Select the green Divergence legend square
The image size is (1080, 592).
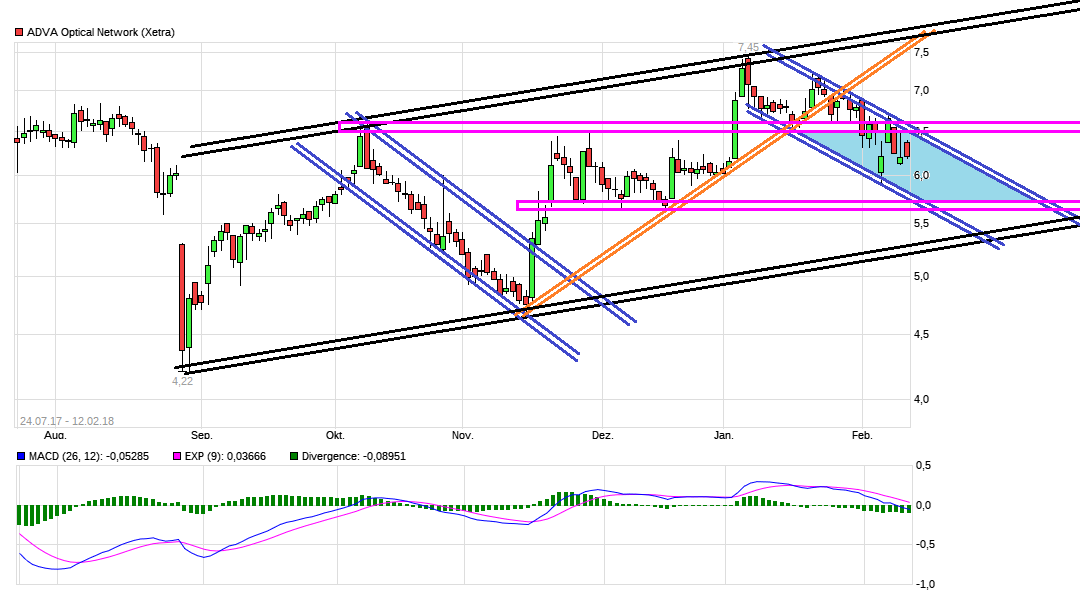point(293,455)
